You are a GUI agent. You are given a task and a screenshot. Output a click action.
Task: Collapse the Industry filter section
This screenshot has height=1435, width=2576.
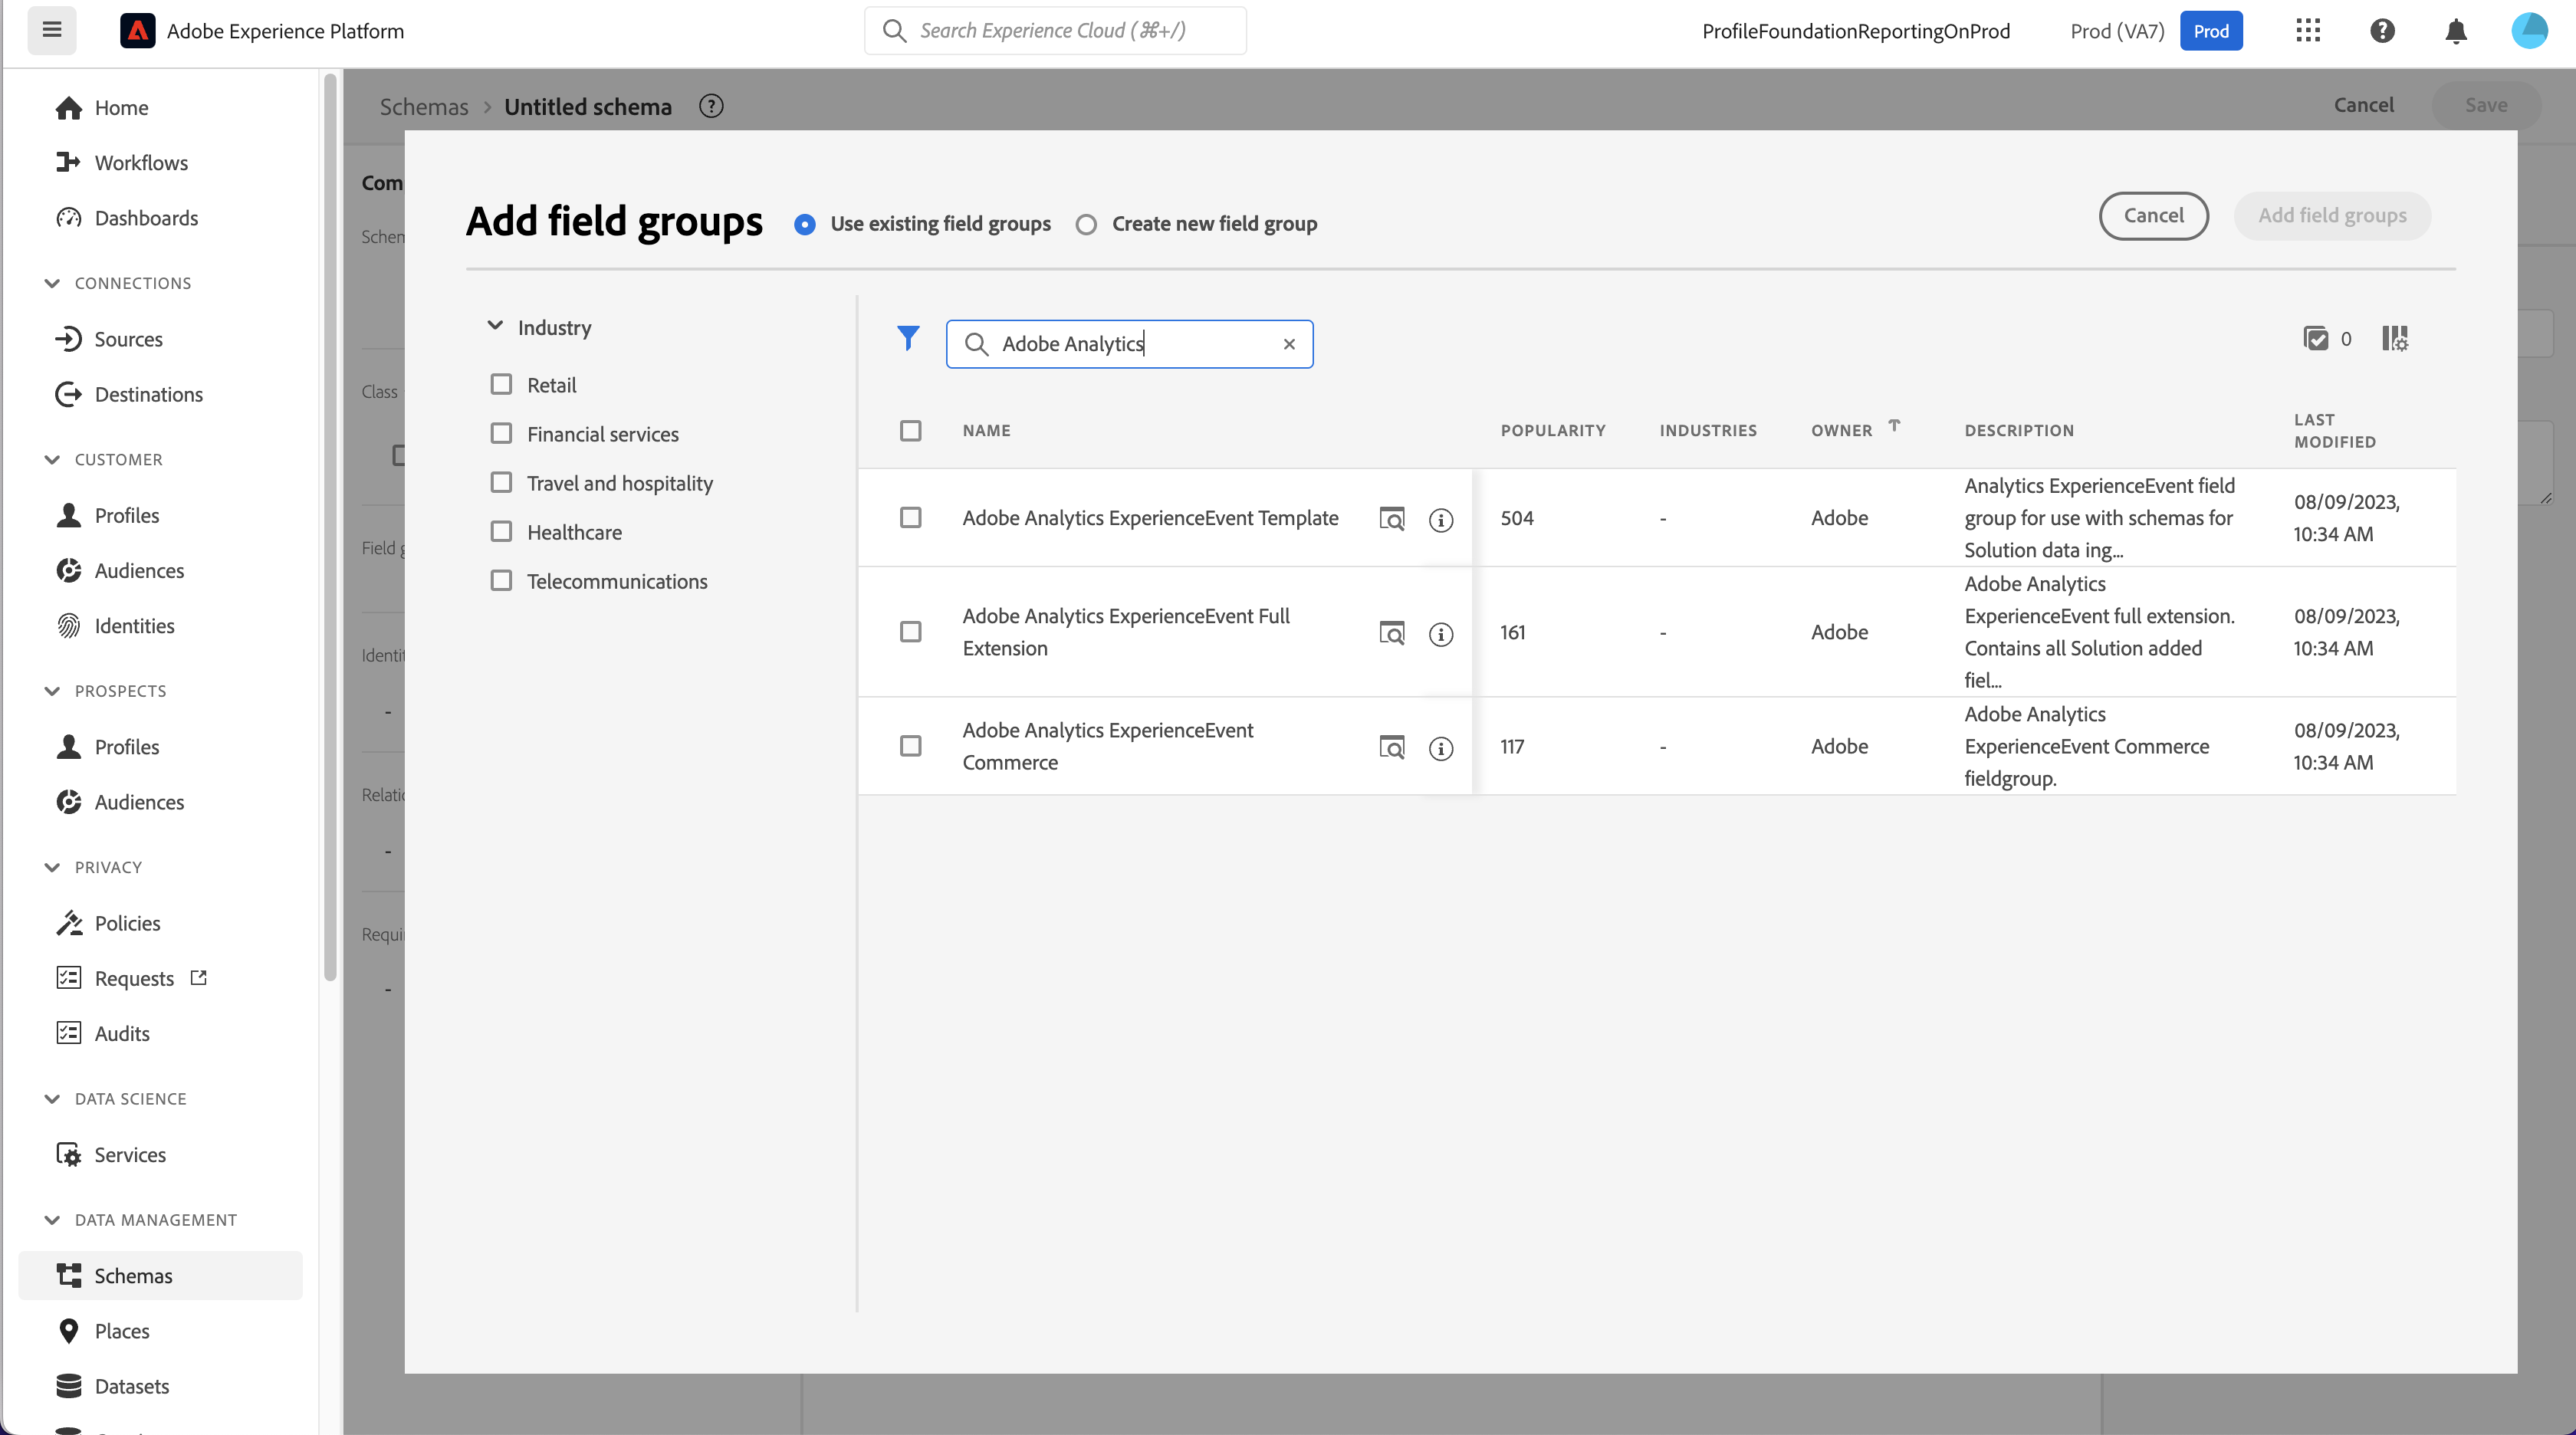[x=495, y=326]
